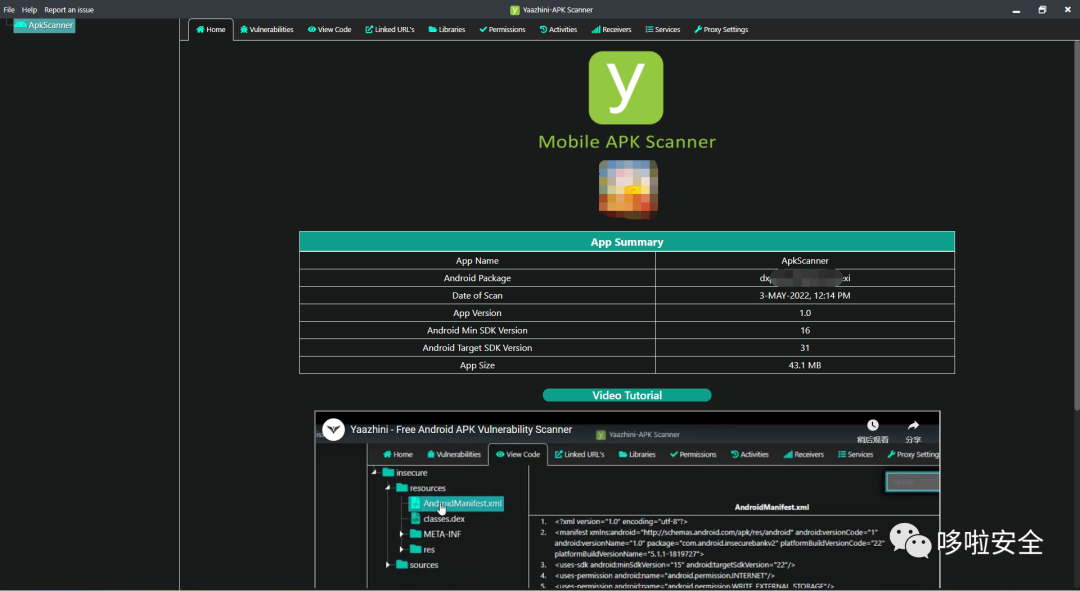Click the Home tab house icon
Viewport: 1080px width, 591px height.
(x=200, y=30)
